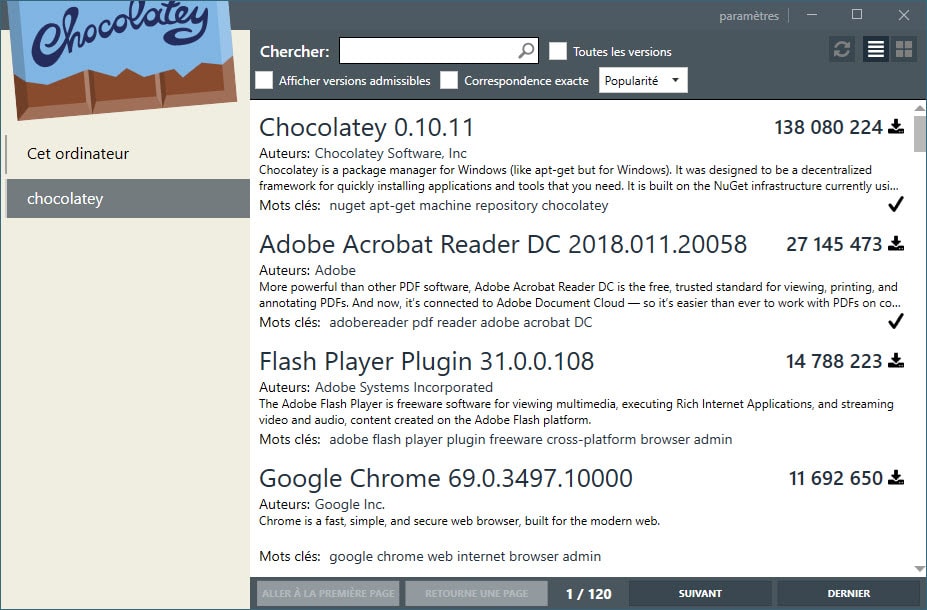
Task: Select chocolatey source in sidebar
Action: 128,199
